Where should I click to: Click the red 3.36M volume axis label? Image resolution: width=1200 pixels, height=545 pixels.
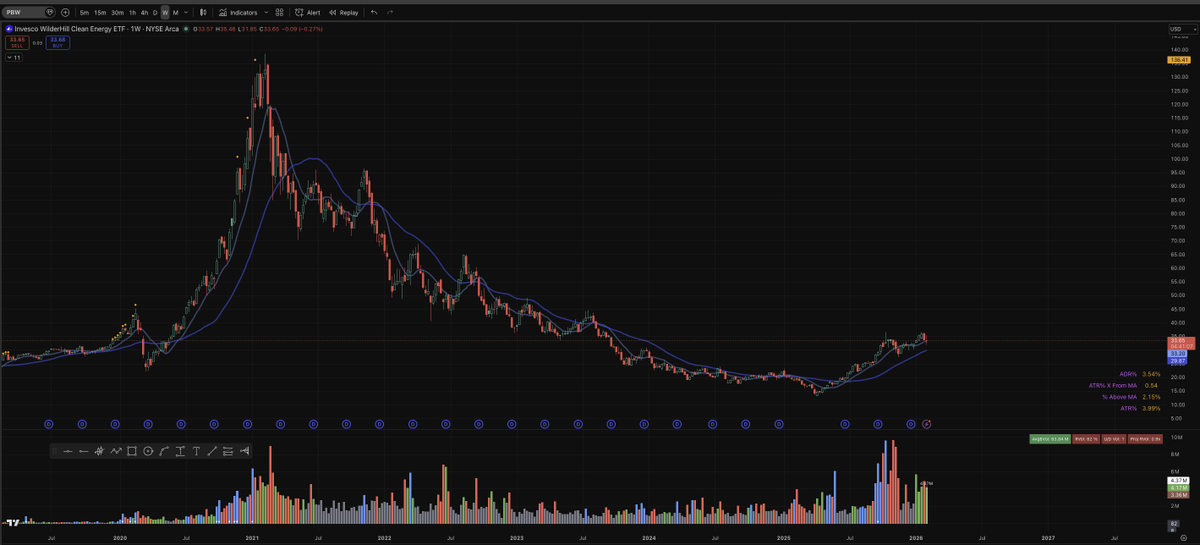tap(1178, 495)
